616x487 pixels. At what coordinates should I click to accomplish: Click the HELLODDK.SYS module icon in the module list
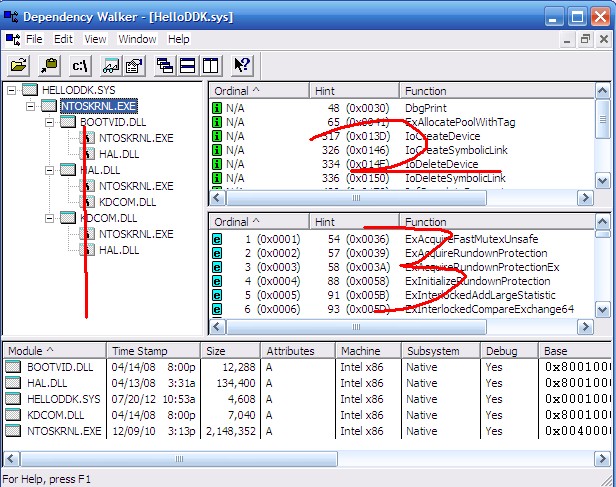pos(13,399)
